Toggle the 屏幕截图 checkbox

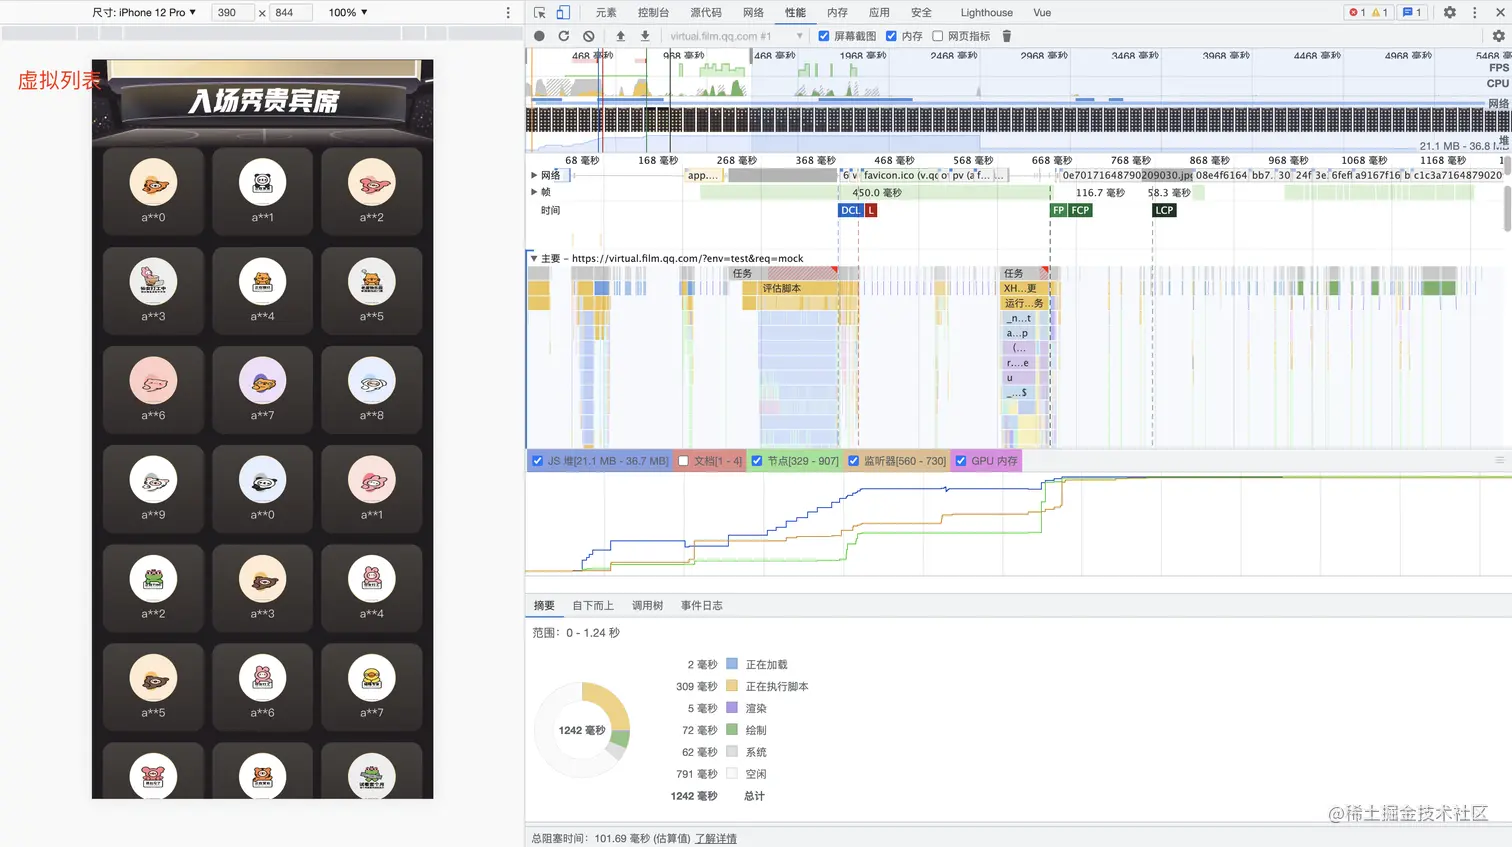824,36
